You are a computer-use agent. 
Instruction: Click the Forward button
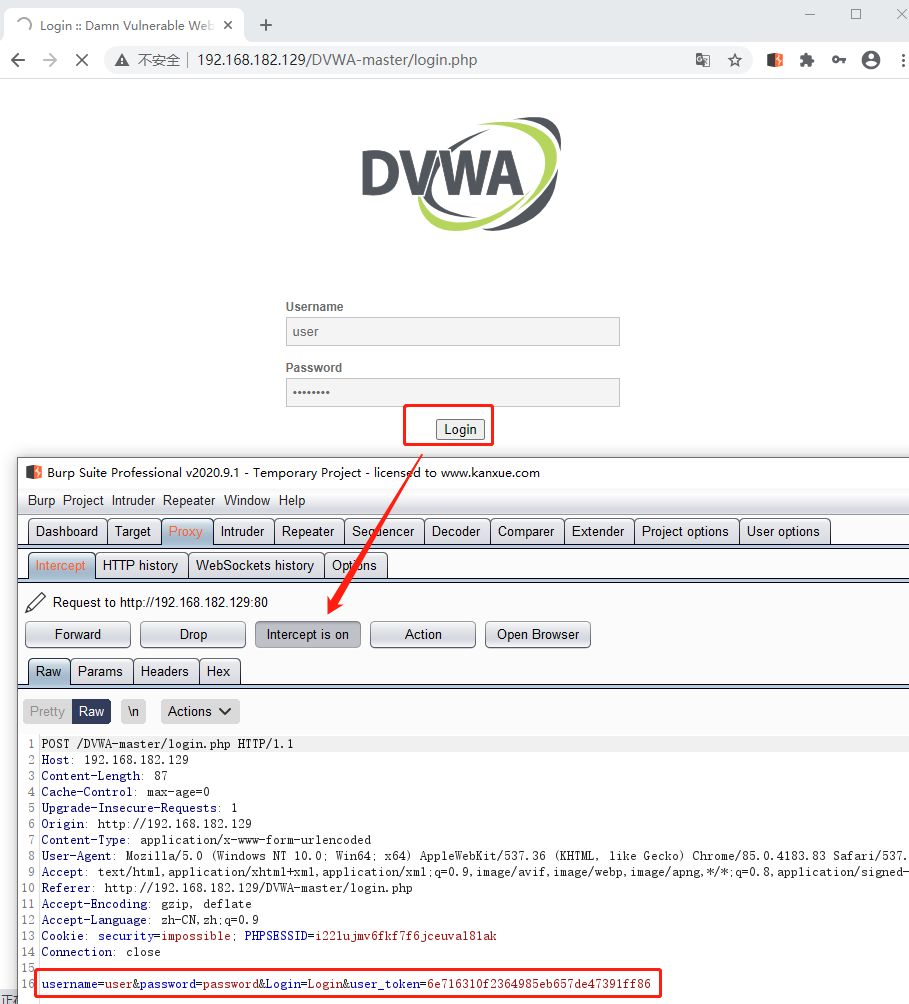(x=78, y=635)
